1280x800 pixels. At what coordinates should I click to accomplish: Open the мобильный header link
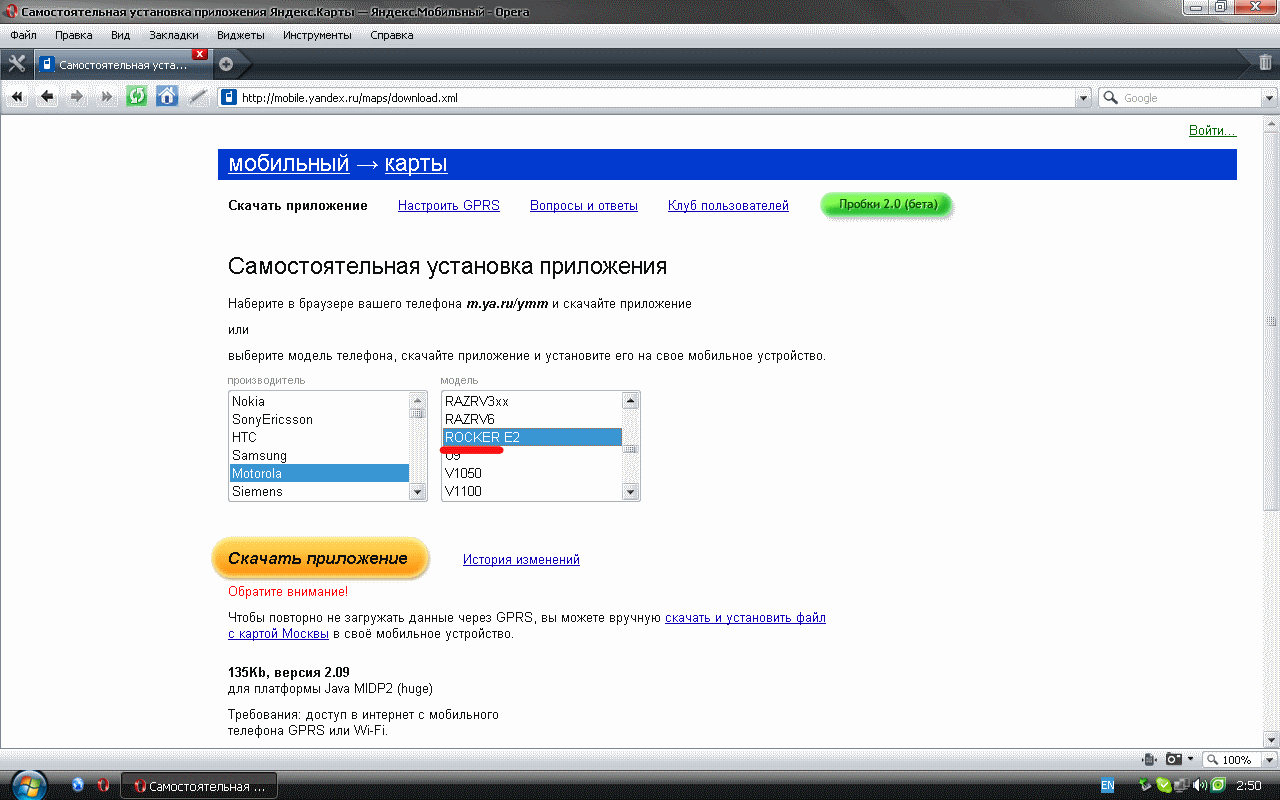click(x=288, y=163)
